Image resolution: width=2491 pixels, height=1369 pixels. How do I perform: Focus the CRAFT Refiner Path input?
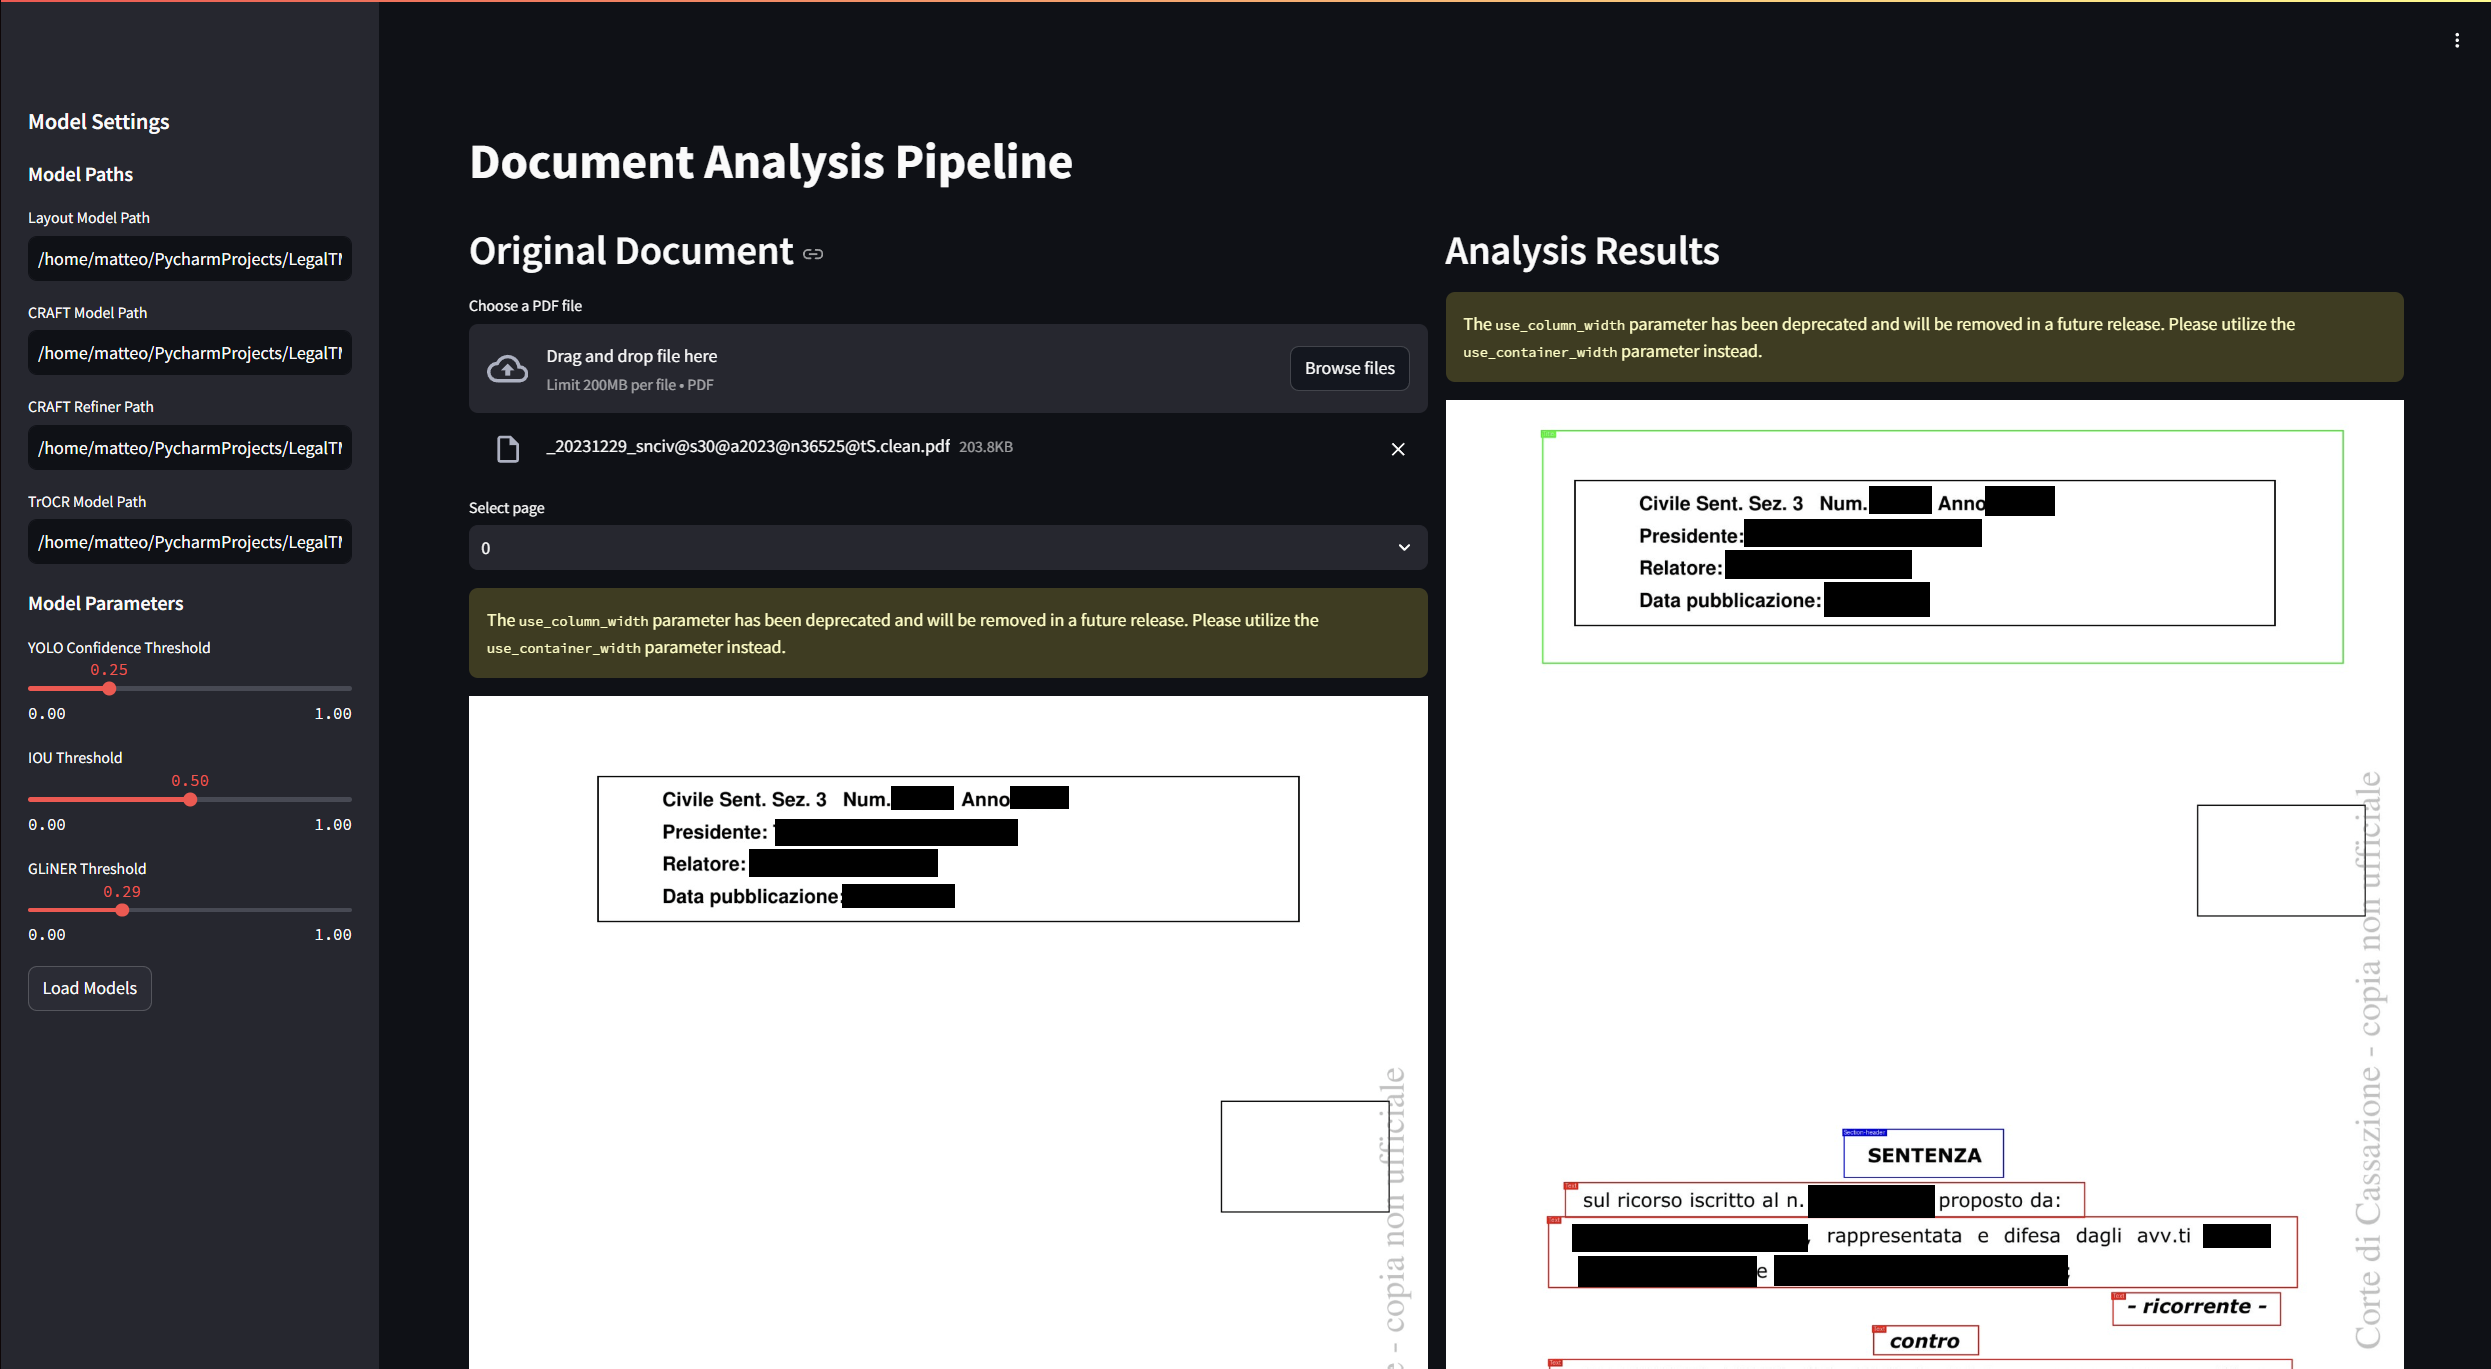[189, 448]
